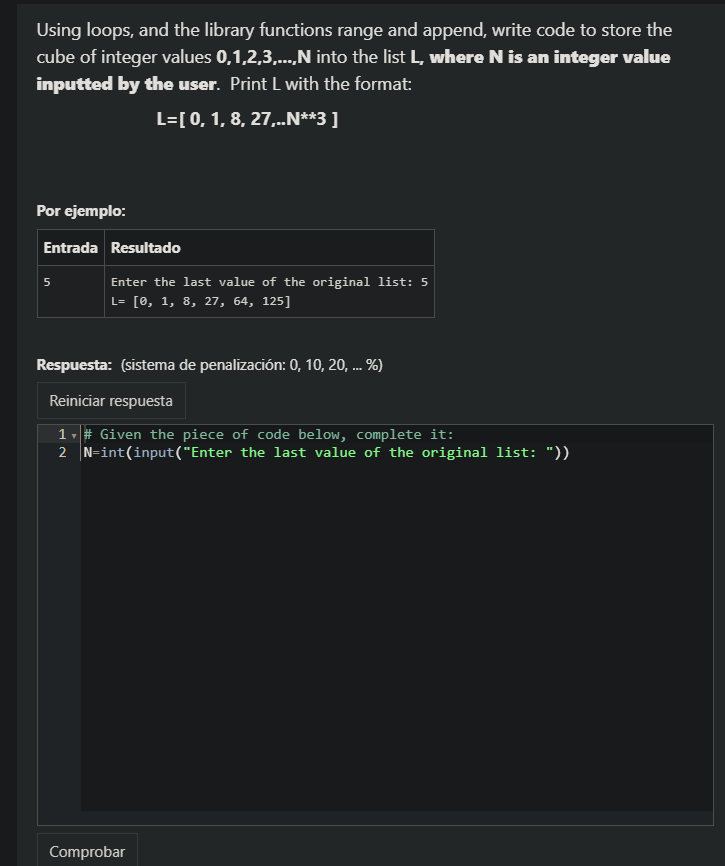Screen dimensions: 725x866
Task: Select line number 2 in the gutter
Action: (62, 452)
